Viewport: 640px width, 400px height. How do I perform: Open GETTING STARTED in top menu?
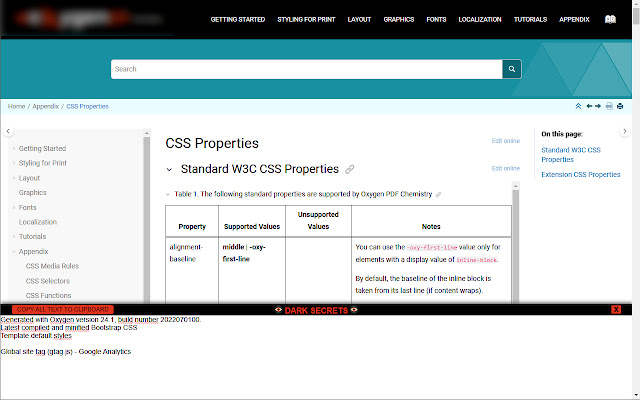pos(238,19)
